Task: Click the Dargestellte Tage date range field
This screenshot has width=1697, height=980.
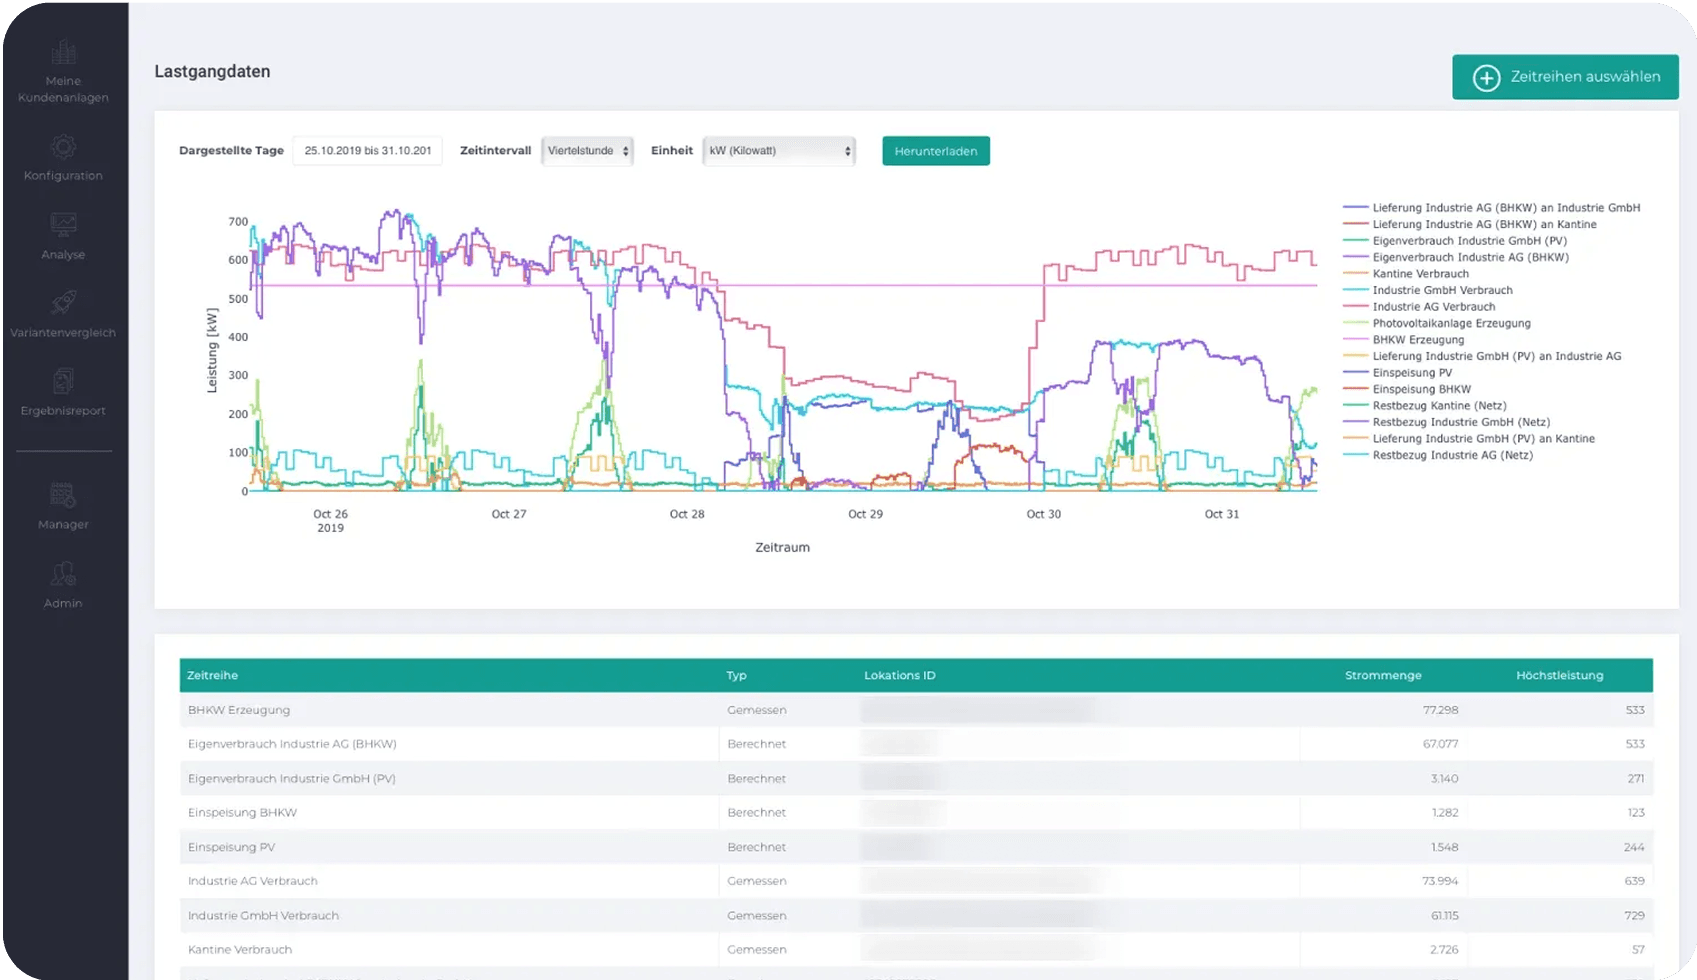Action: (x=367, y=151)
